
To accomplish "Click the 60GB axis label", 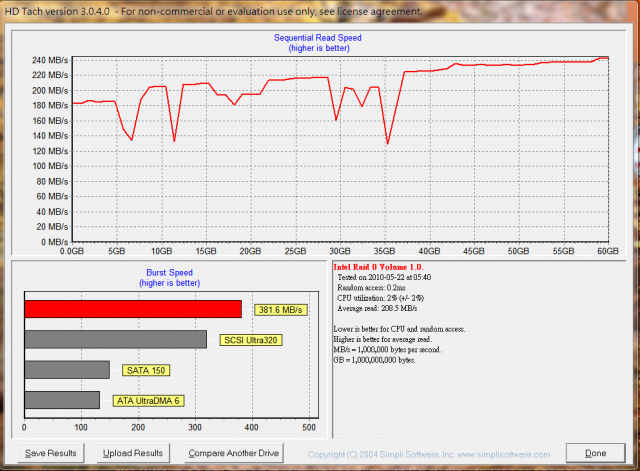I will pos(608,251).
